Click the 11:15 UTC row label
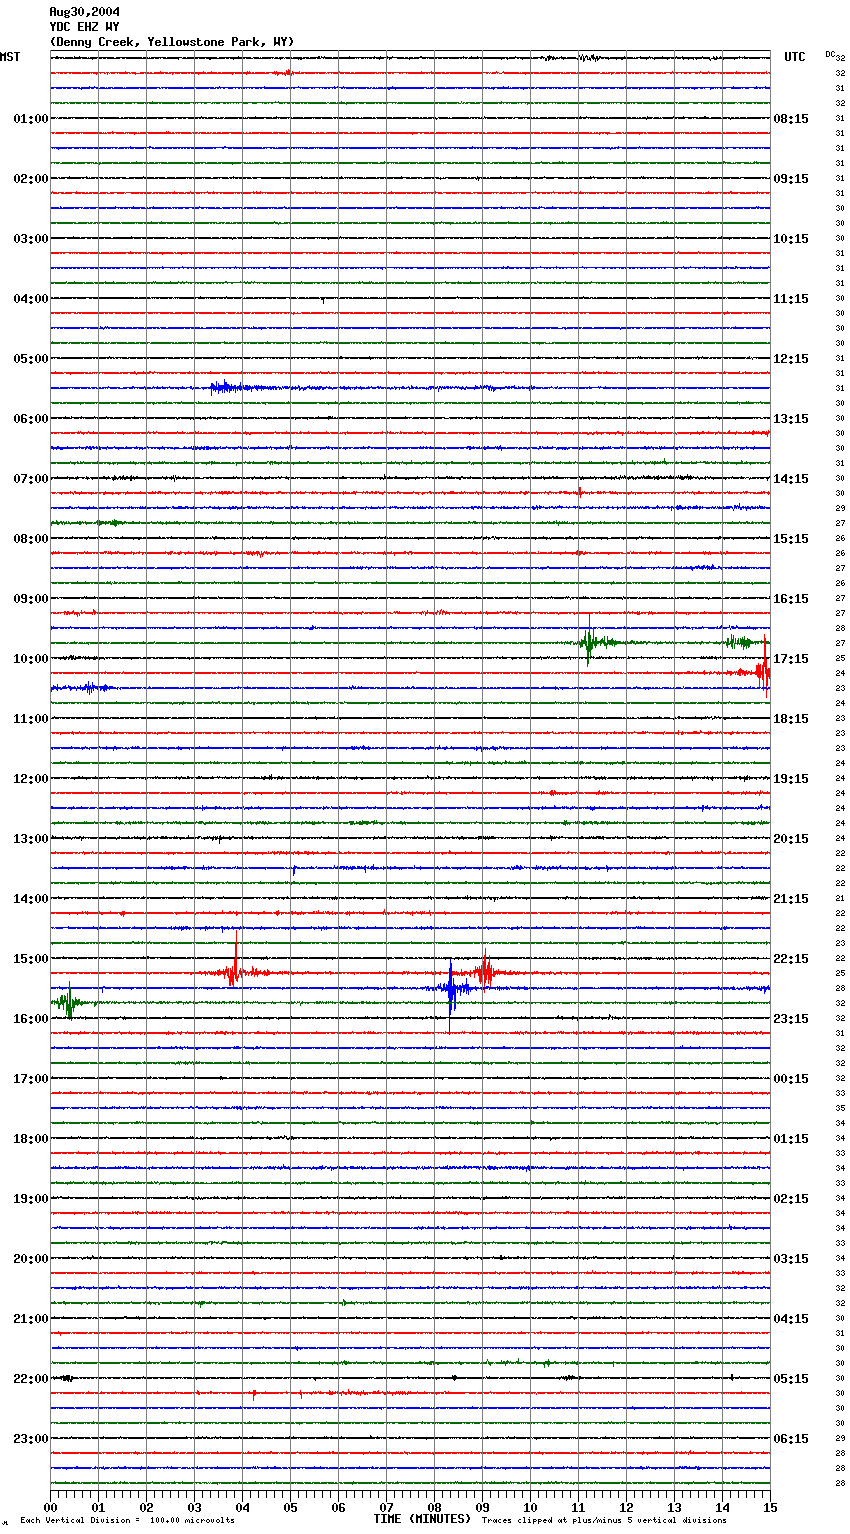 click(791, 299)
